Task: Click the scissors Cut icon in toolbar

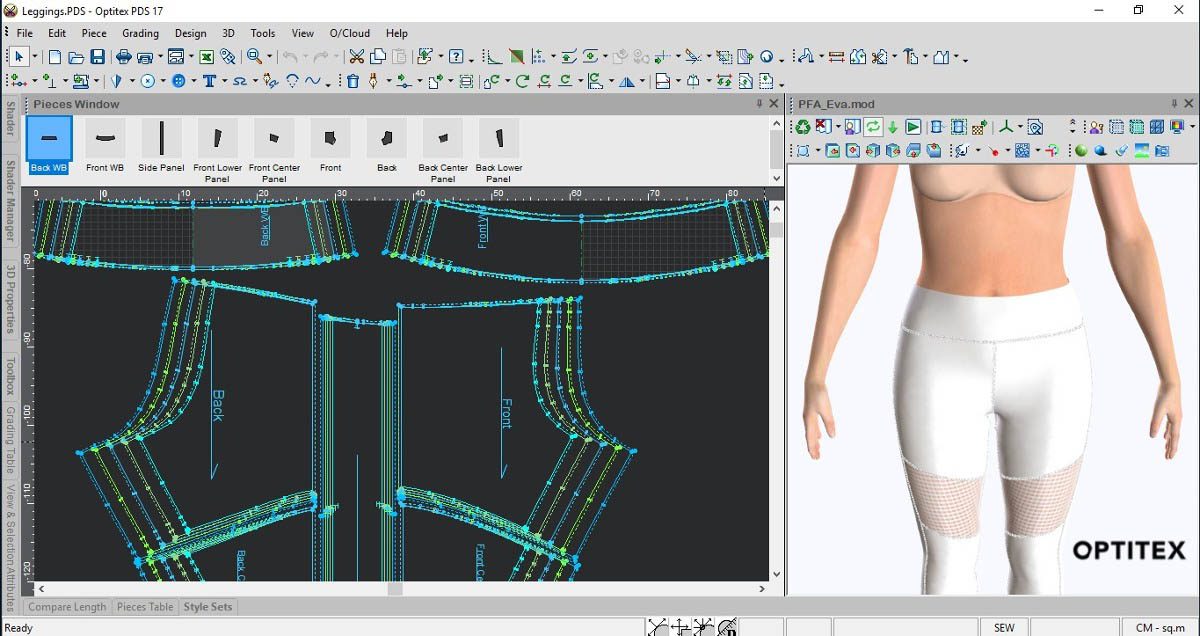Action: (x=357, y=57)
